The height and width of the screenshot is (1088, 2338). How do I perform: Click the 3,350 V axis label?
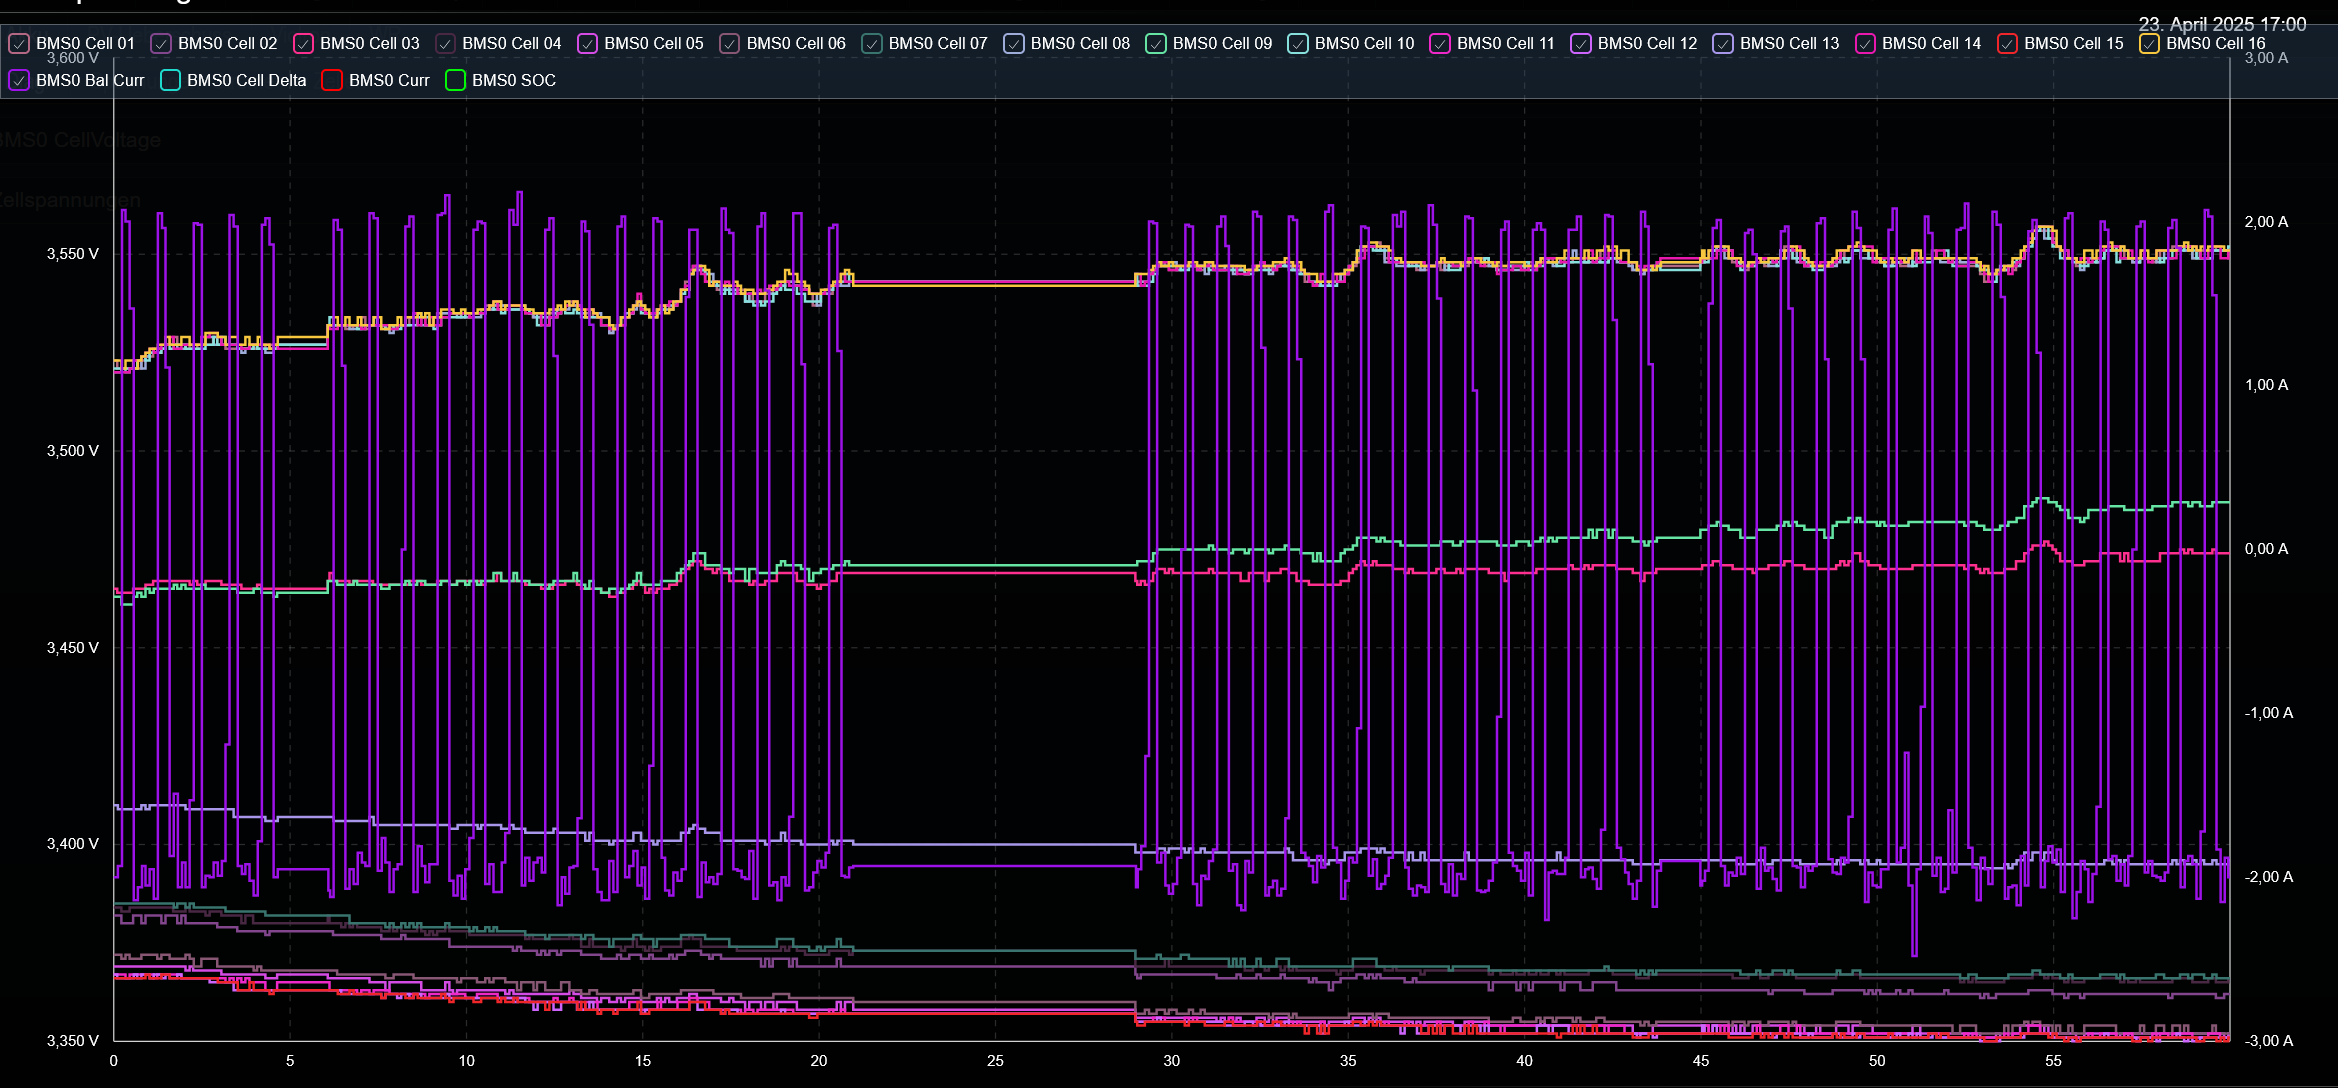pos(73,1041)
